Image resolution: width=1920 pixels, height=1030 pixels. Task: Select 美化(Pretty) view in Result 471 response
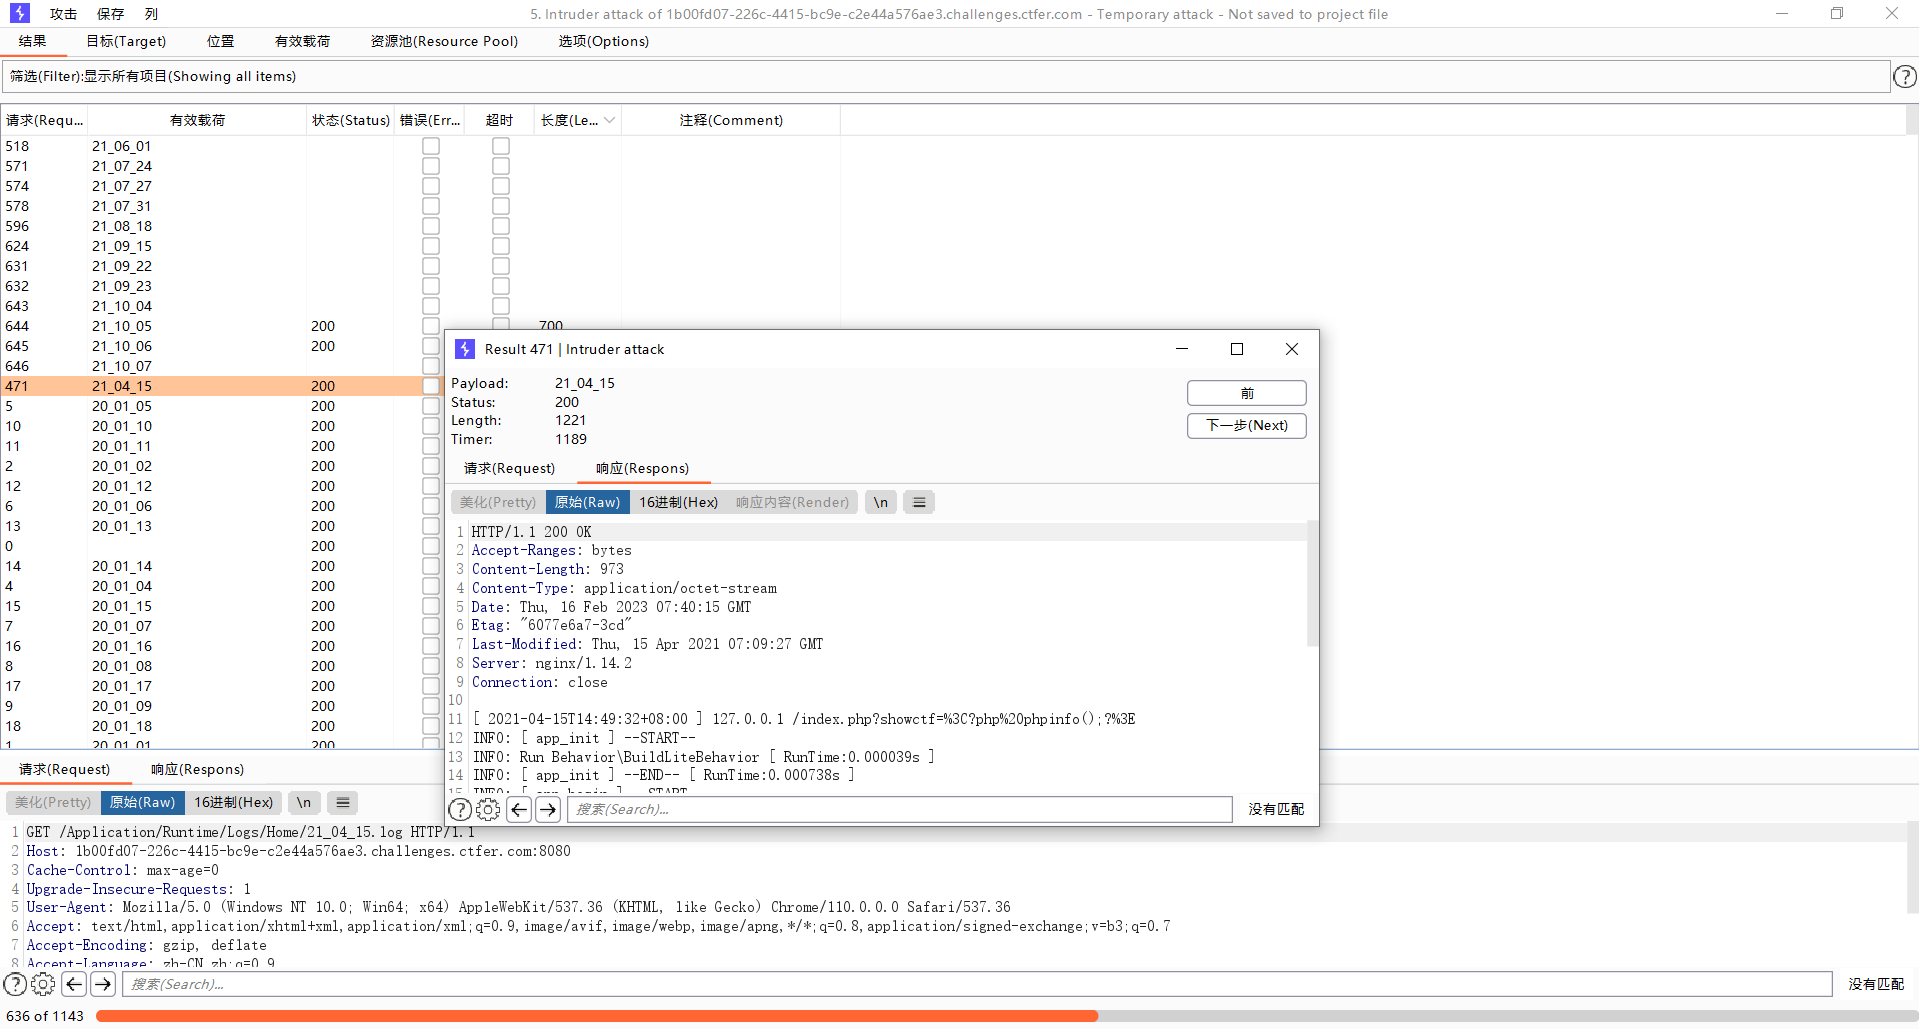pos(498,502)
